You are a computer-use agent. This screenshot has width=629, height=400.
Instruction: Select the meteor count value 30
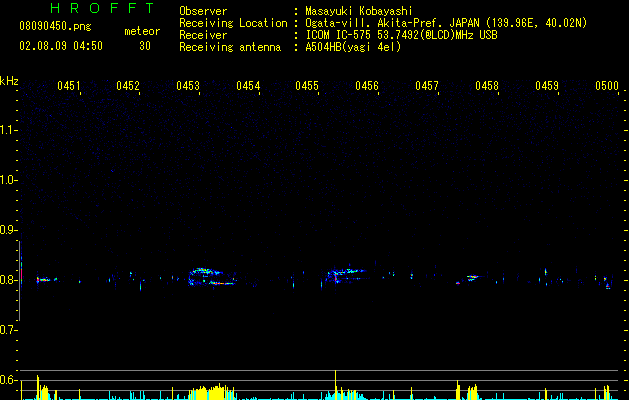point(145,46)
